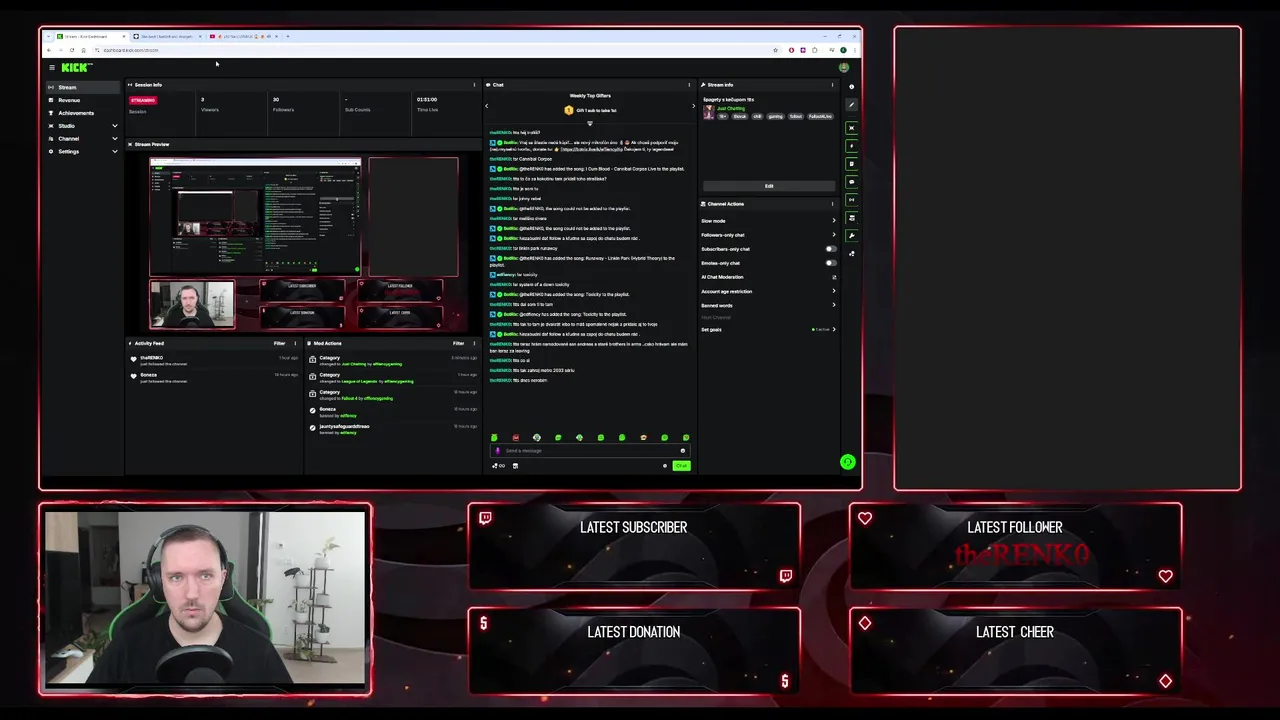Click the 'chill' stream tag
This screenshot has height=720, width=1280.
[x=757, y=116]
